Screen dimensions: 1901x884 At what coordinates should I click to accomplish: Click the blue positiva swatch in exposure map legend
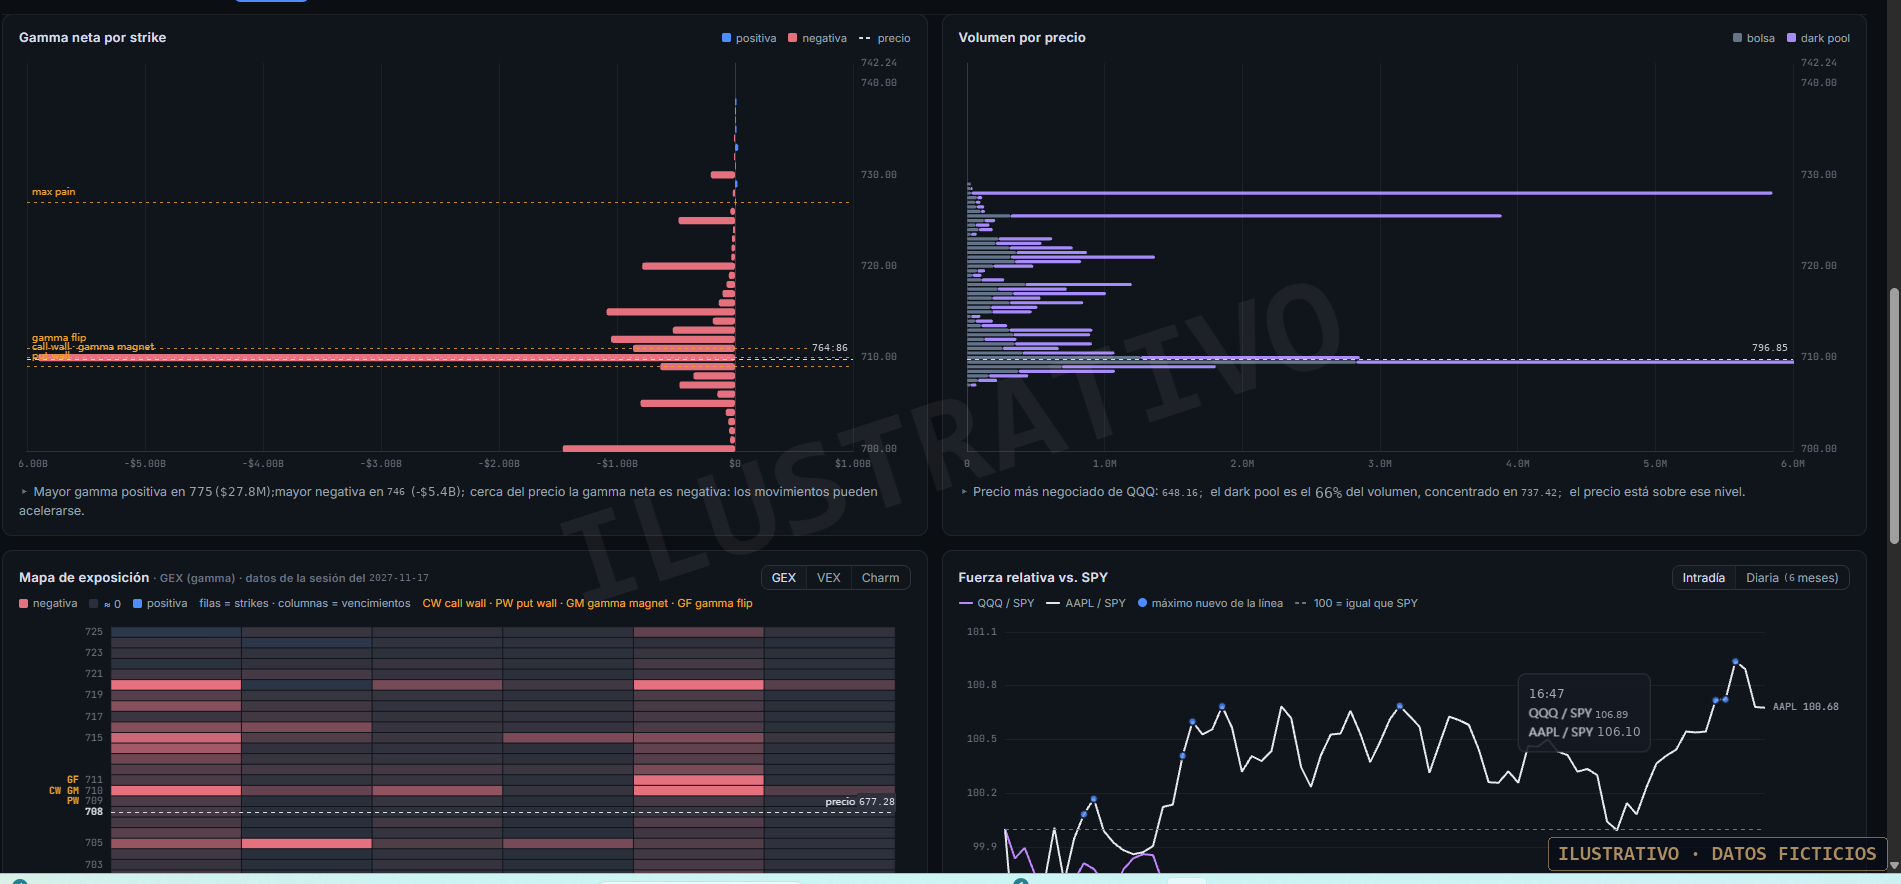pos(138,603)
